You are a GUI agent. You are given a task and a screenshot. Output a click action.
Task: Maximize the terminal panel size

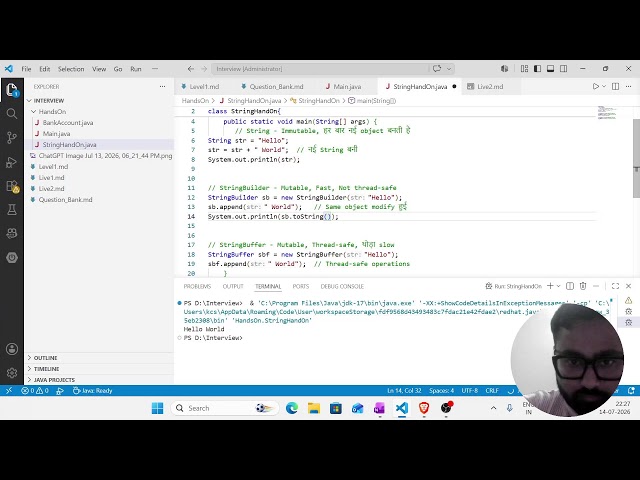(616, 286)
